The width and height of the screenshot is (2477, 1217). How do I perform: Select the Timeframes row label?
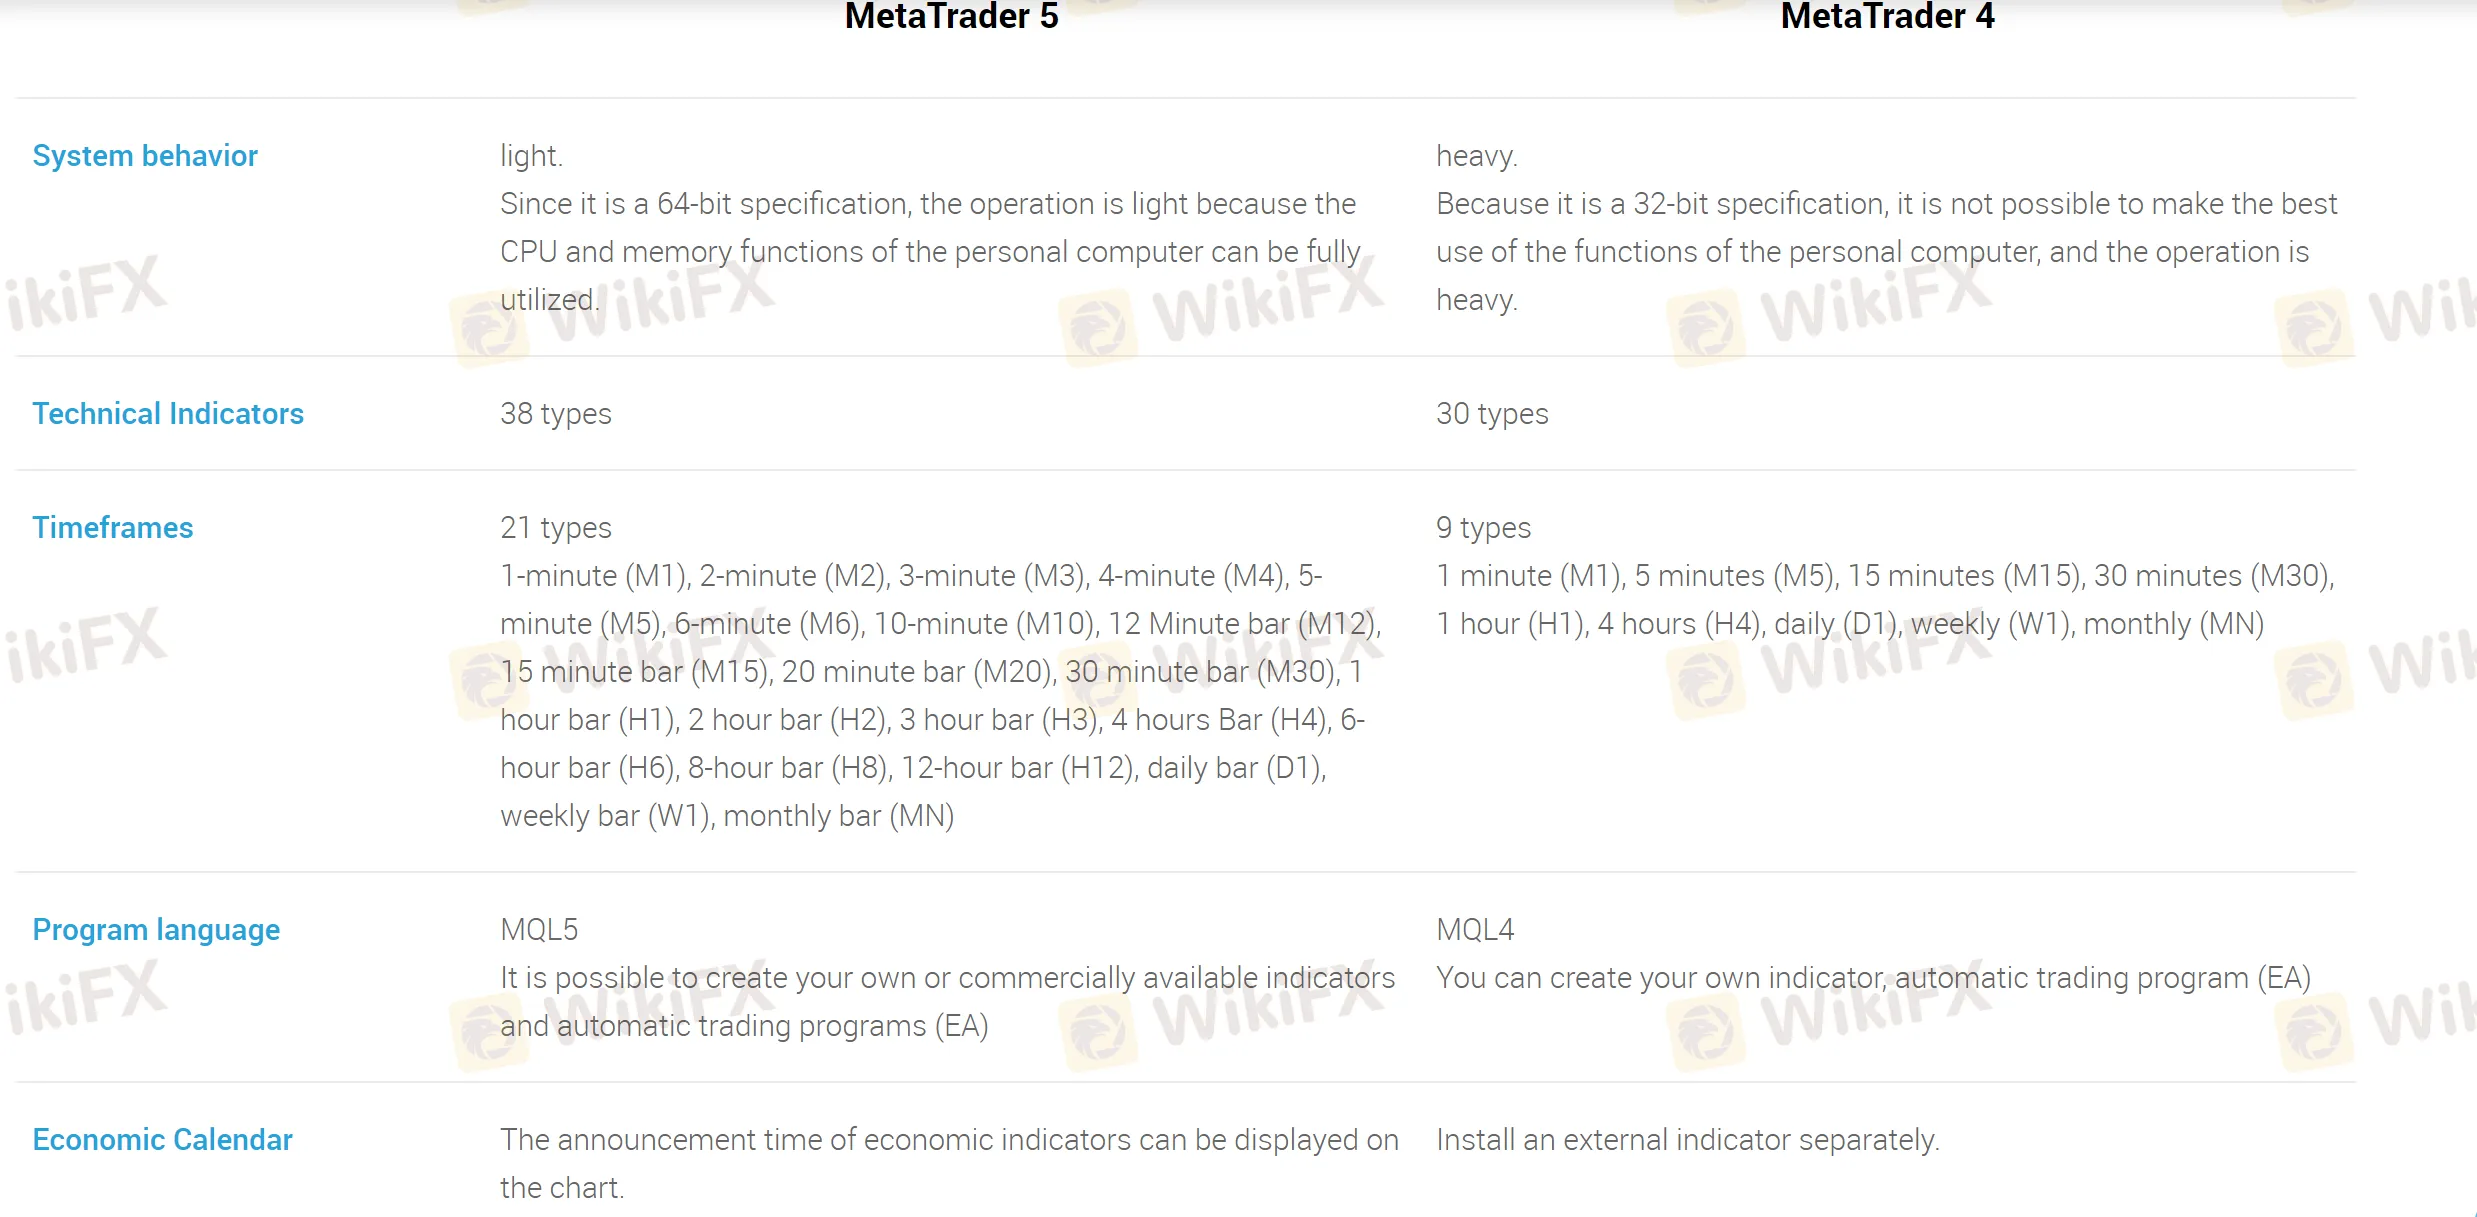(113, 527)
